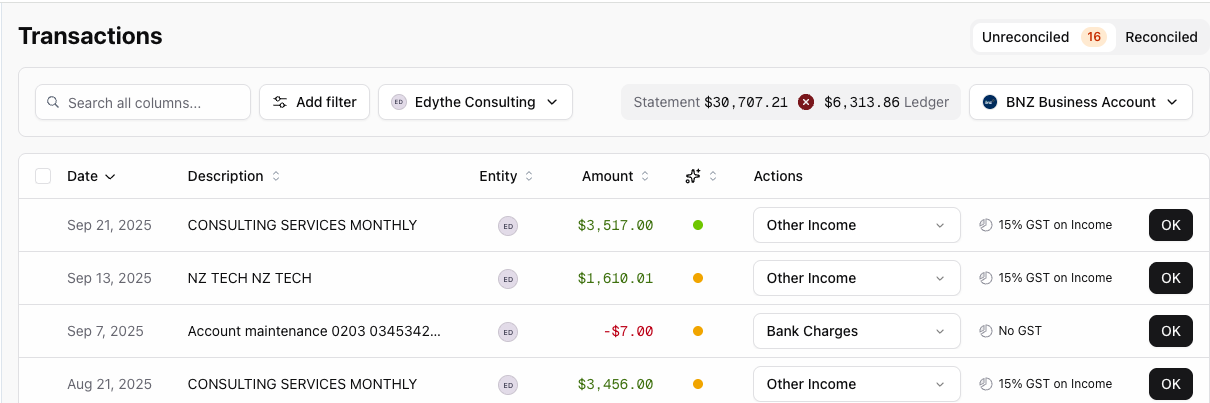Click the orange confidence dot on Sep 7 row

click(698, 331)
